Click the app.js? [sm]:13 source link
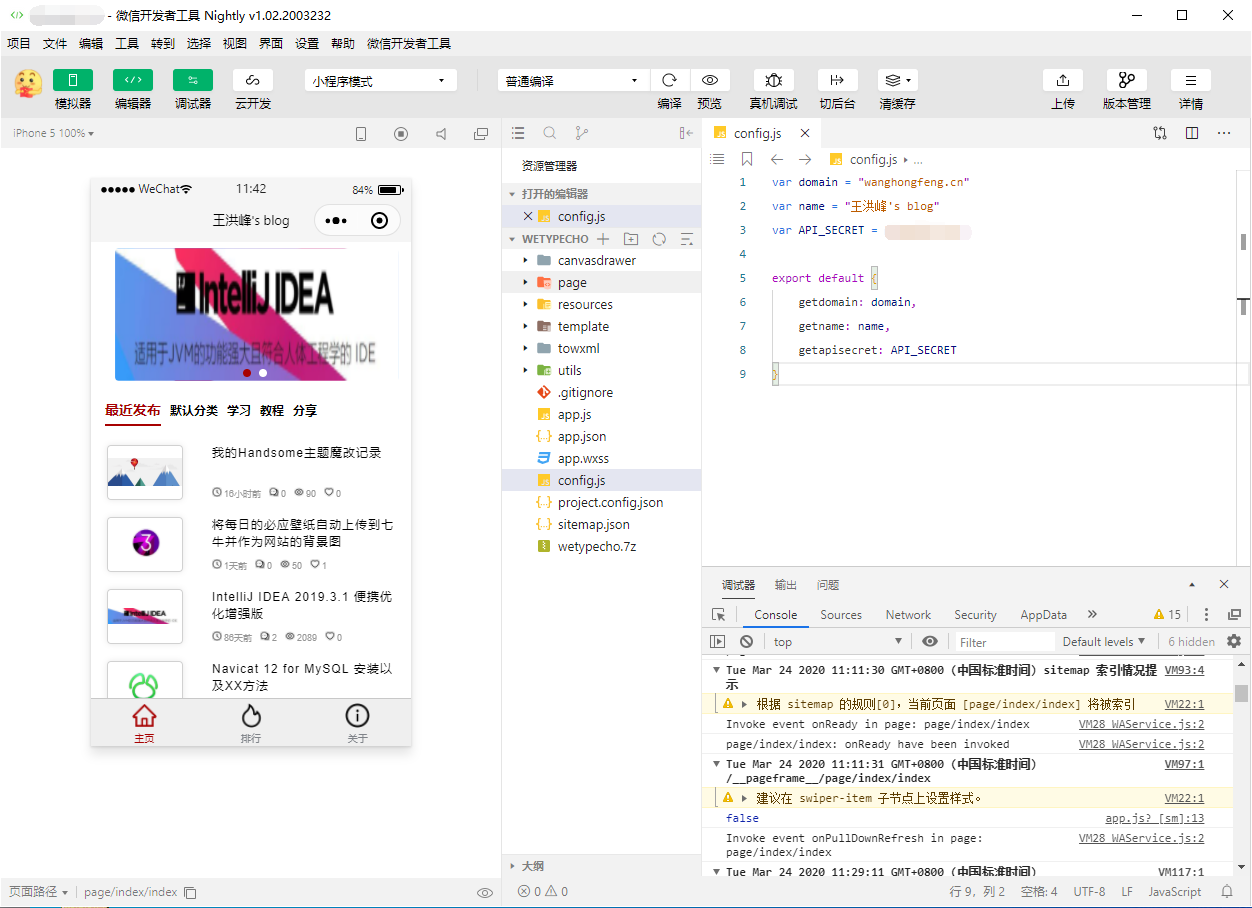1252x908 pixels. pos(1155,818)
